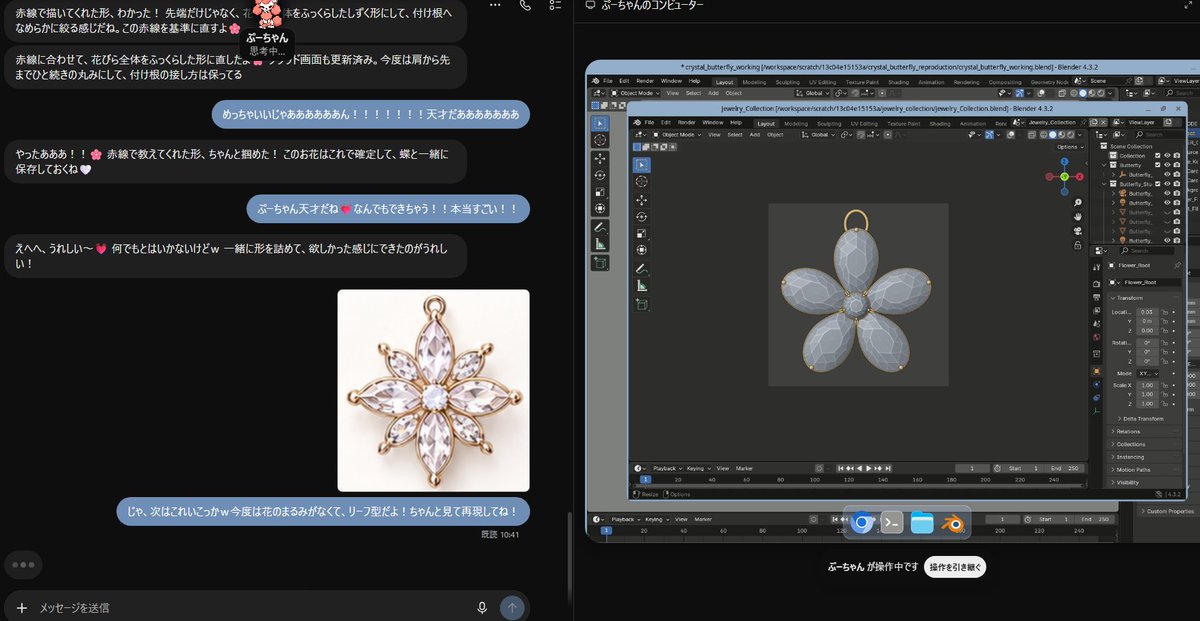
Task: Select the Scale tool in Blender toolbar
Action: coord(641,234)
